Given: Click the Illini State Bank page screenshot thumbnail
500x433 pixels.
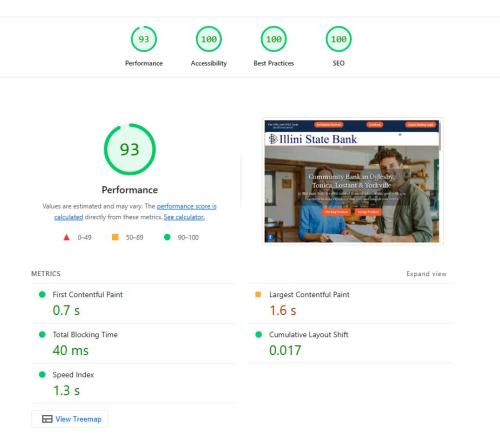Looking at the screenshot, I should [352, 181].
